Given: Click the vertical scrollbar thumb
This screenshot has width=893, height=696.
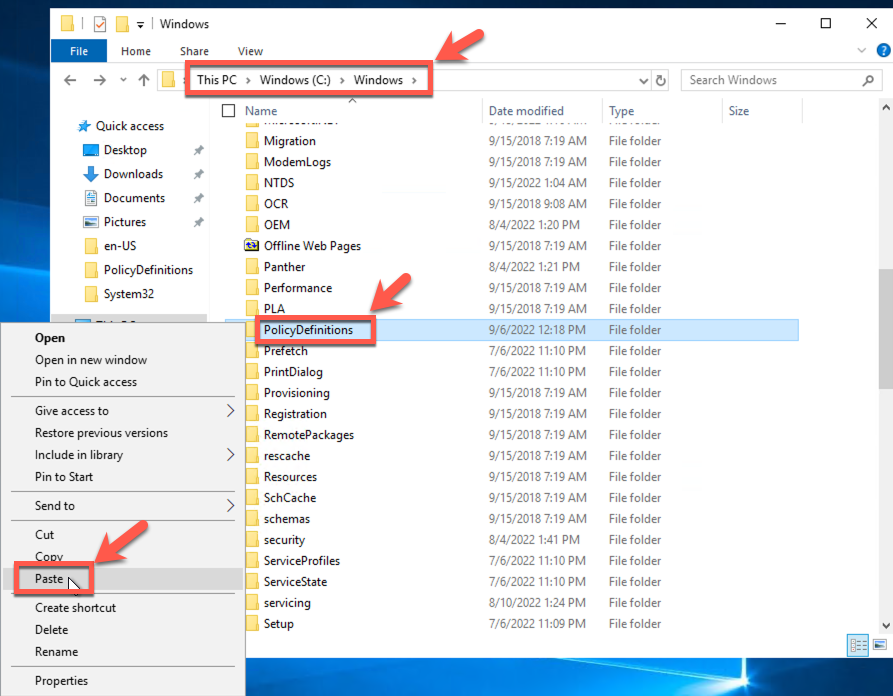Looking at the screenshot, I should point(885,330).
